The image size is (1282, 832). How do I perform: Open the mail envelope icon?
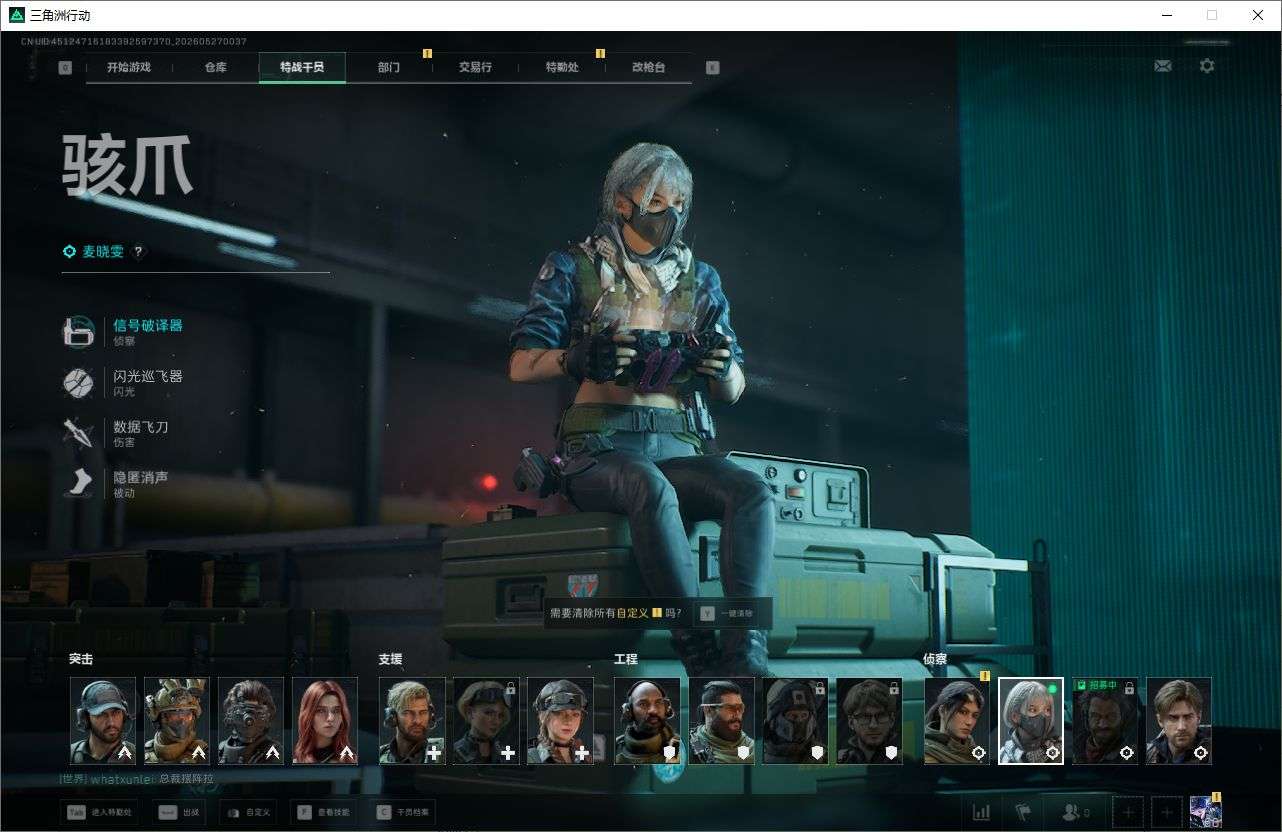click(1162, 66)
